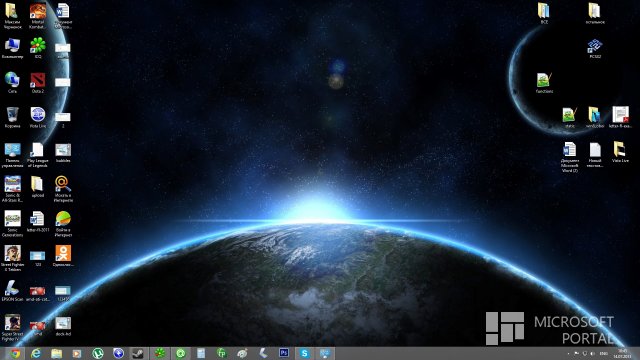Open the ВСЕ folder top right

[x=544, y=13]
